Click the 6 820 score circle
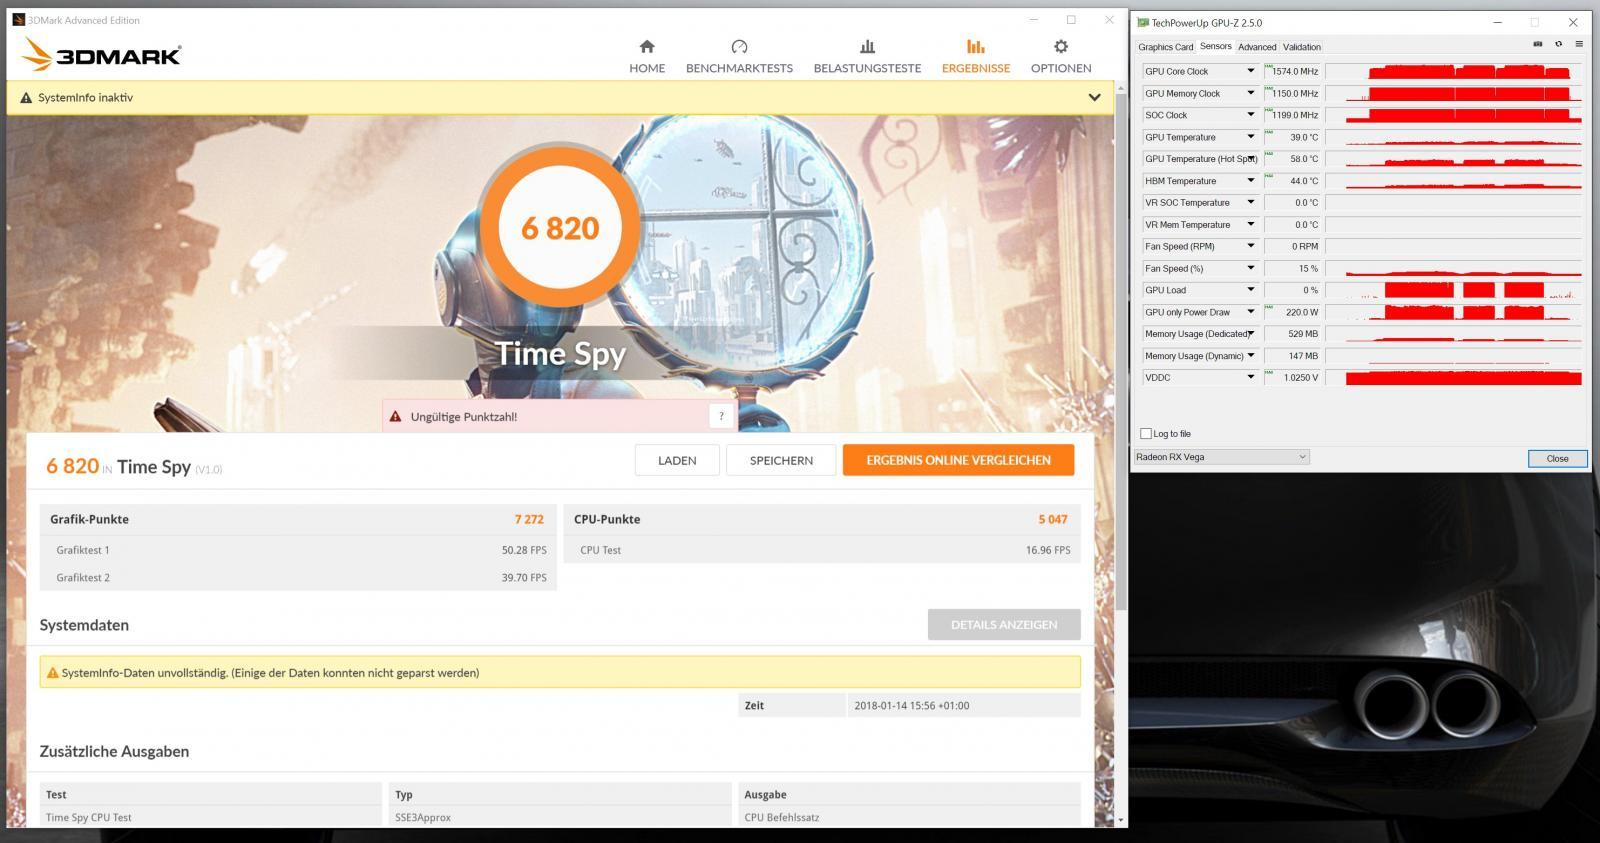This screenshot has height=843, width=1600. (560, 228)
